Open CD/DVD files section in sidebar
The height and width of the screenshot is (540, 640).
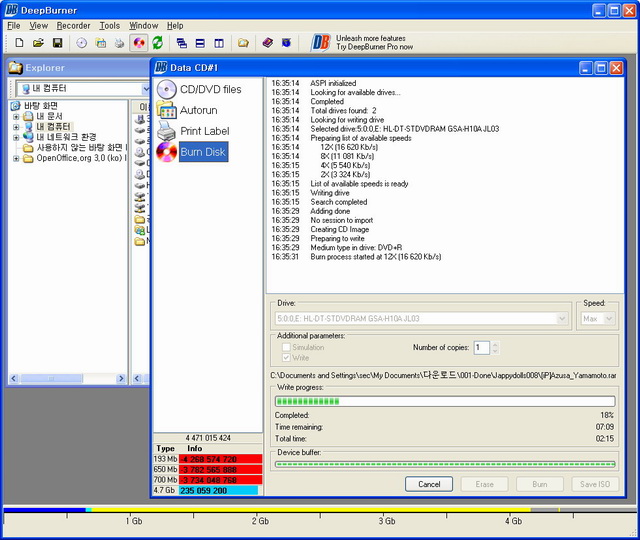click(x=200, y=89)
